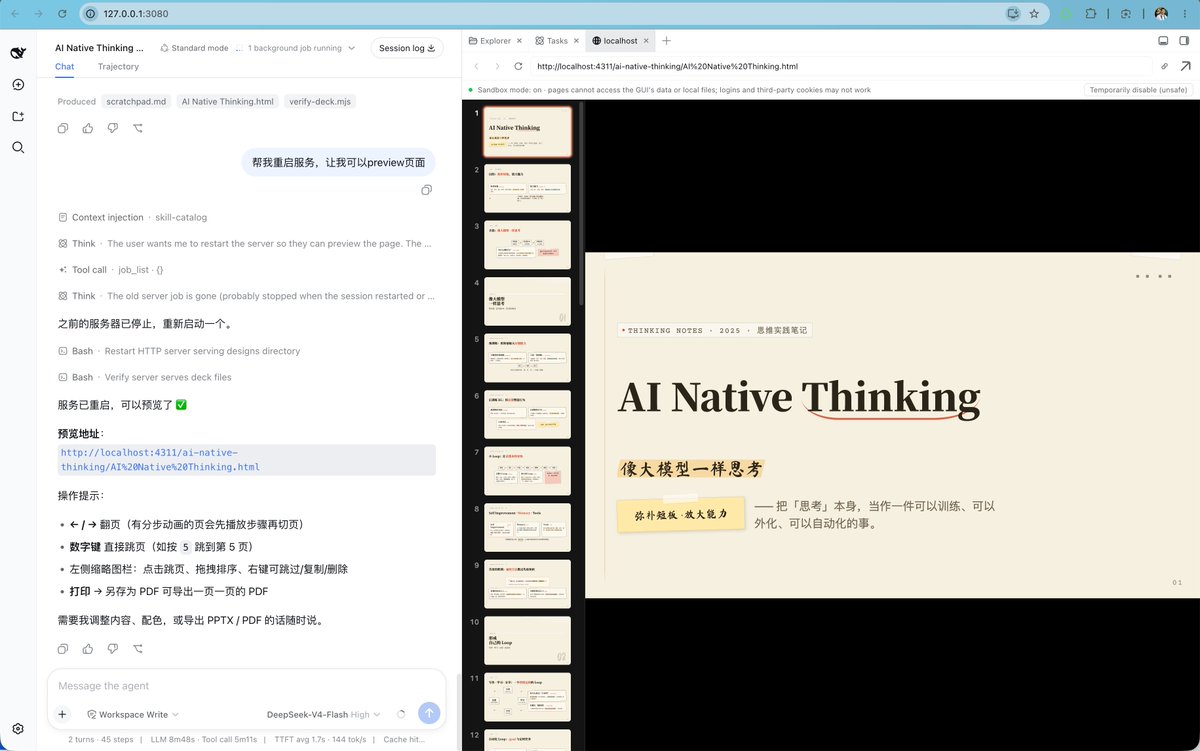
Task: Close the localhost tab
Action: click(647, 41)
